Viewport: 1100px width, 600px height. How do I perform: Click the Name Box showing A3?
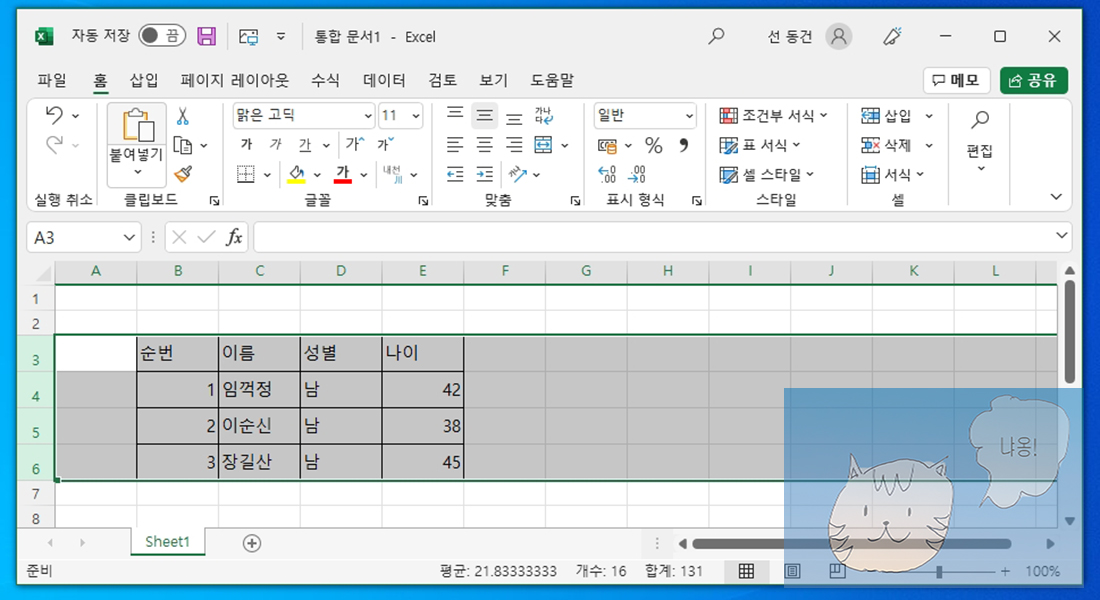tap(74, 238)
